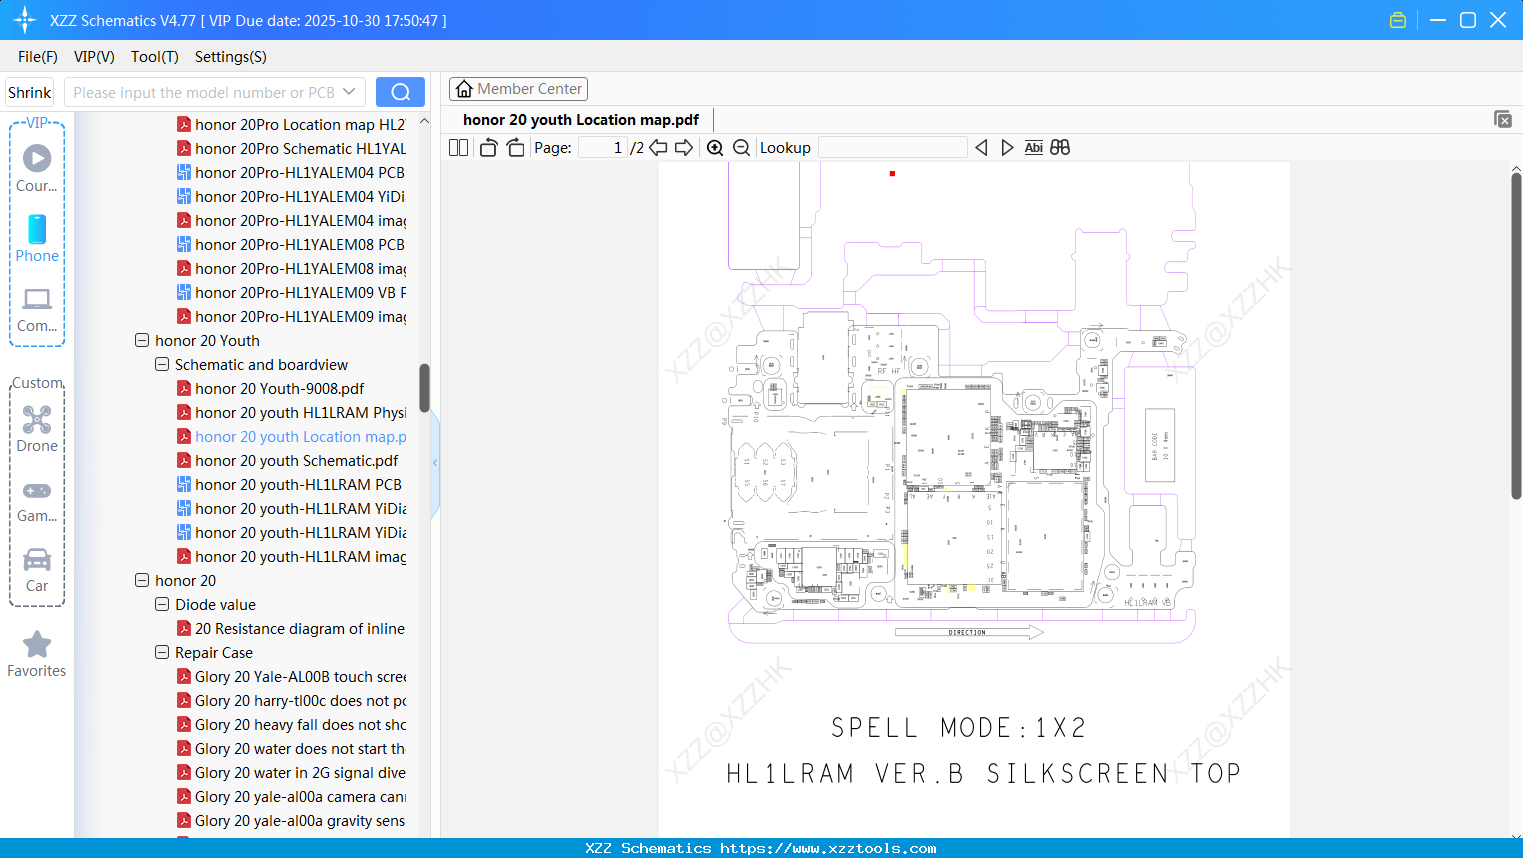Open 20 Resistance diagram of inline

[300, 629]
